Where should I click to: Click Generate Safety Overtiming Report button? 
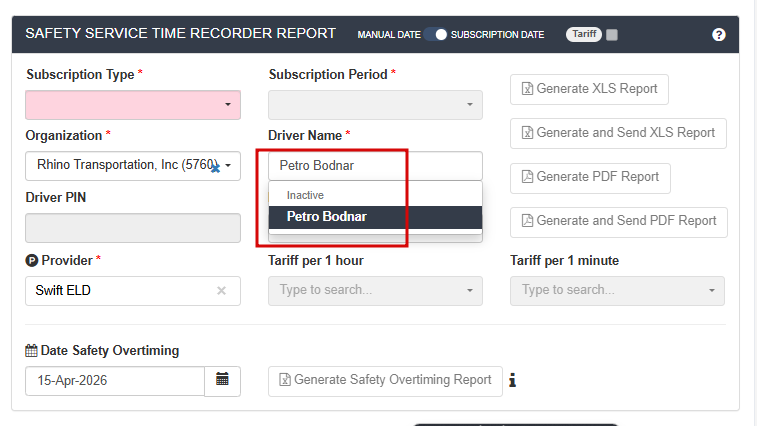[x=385, y=380]
